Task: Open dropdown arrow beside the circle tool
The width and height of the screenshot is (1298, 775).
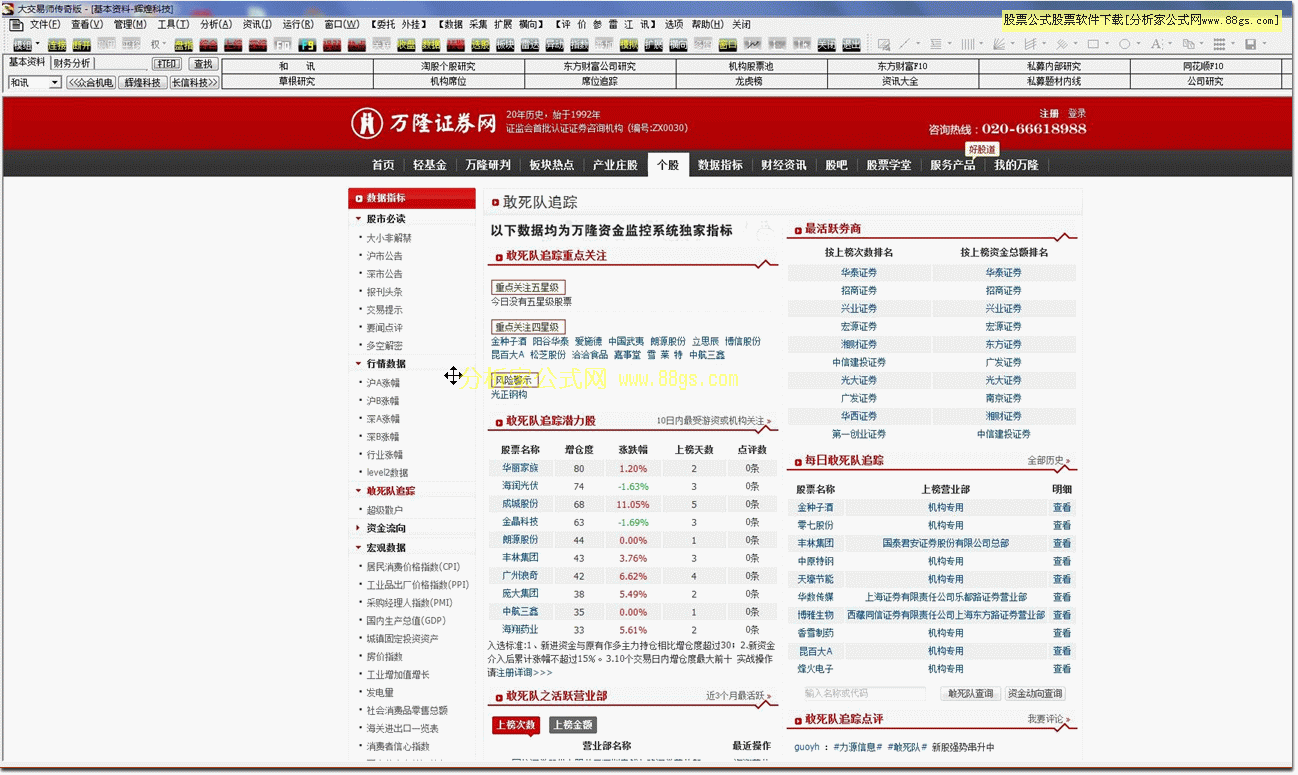Action: click(x=1140, y=45)
